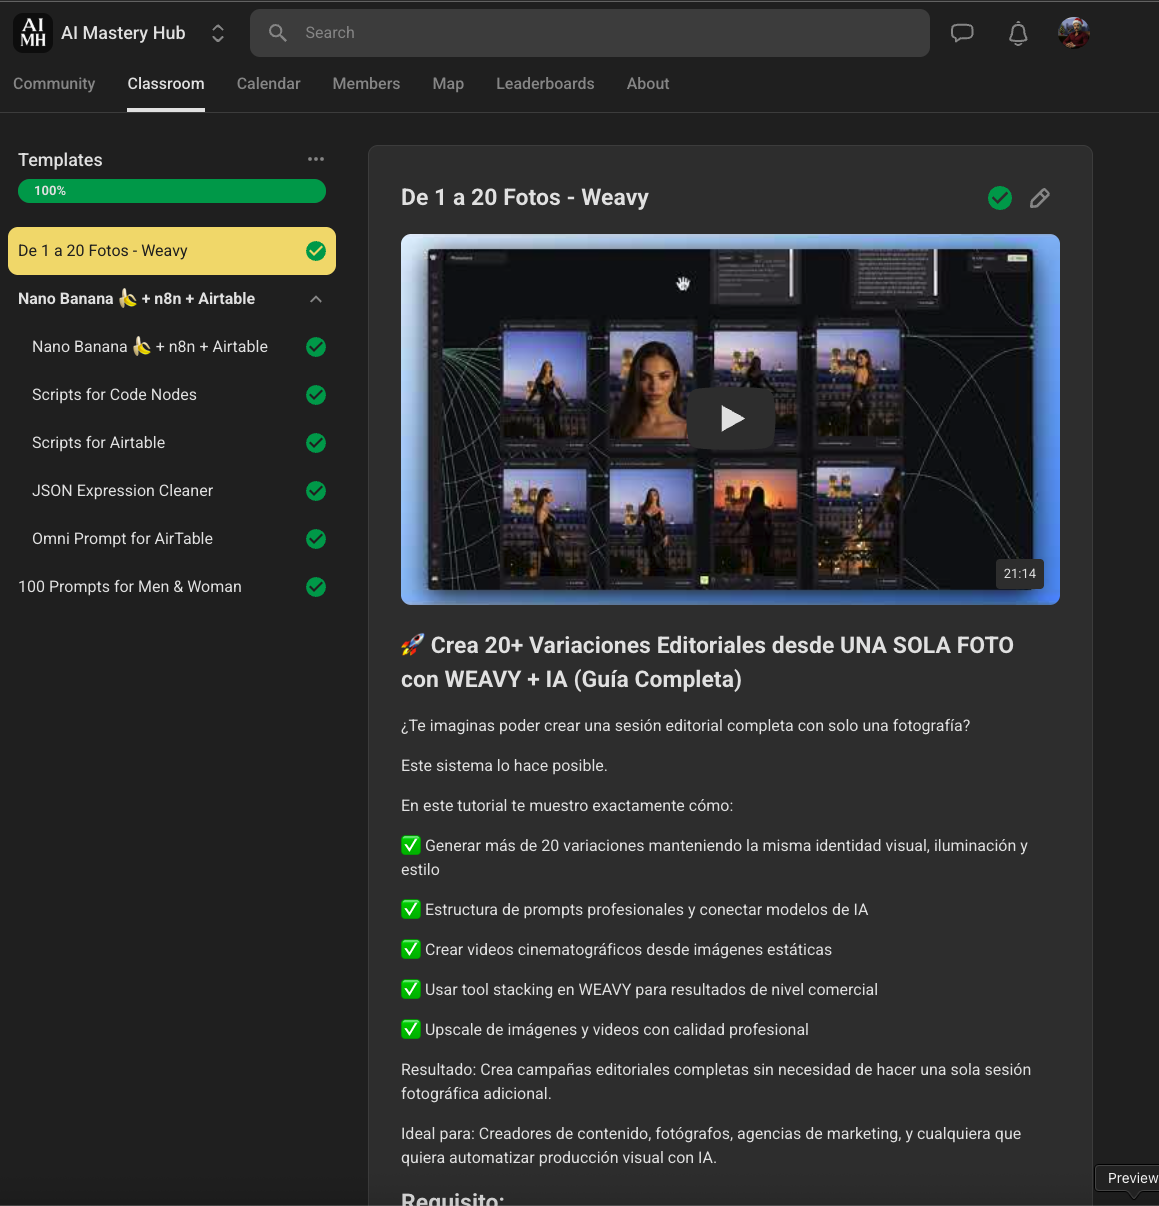Screen dimensions: 1159x1206
Task: Open the Templates three-dot options menu
Action: (316, 159)
